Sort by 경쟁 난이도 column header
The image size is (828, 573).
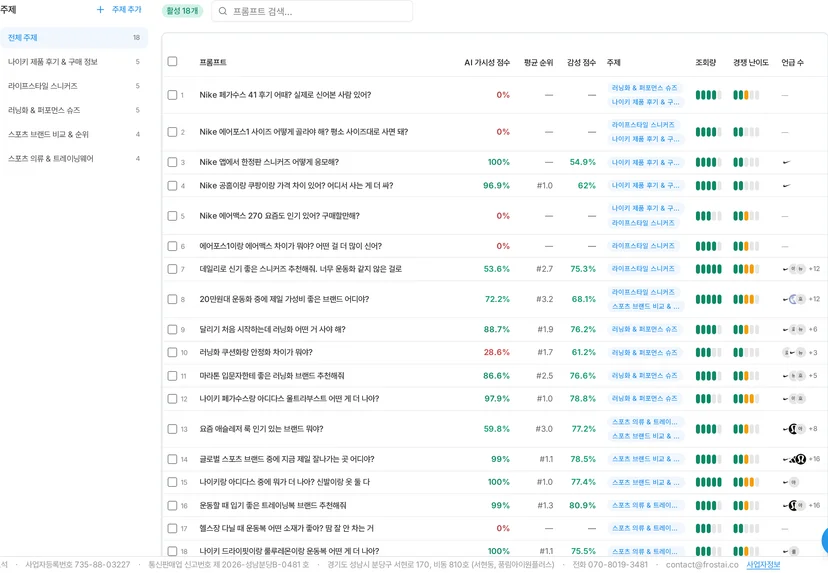(750, 62)
